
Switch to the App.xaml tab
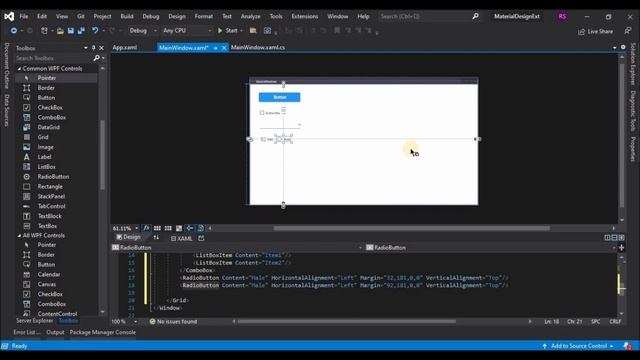click(125, 47)
